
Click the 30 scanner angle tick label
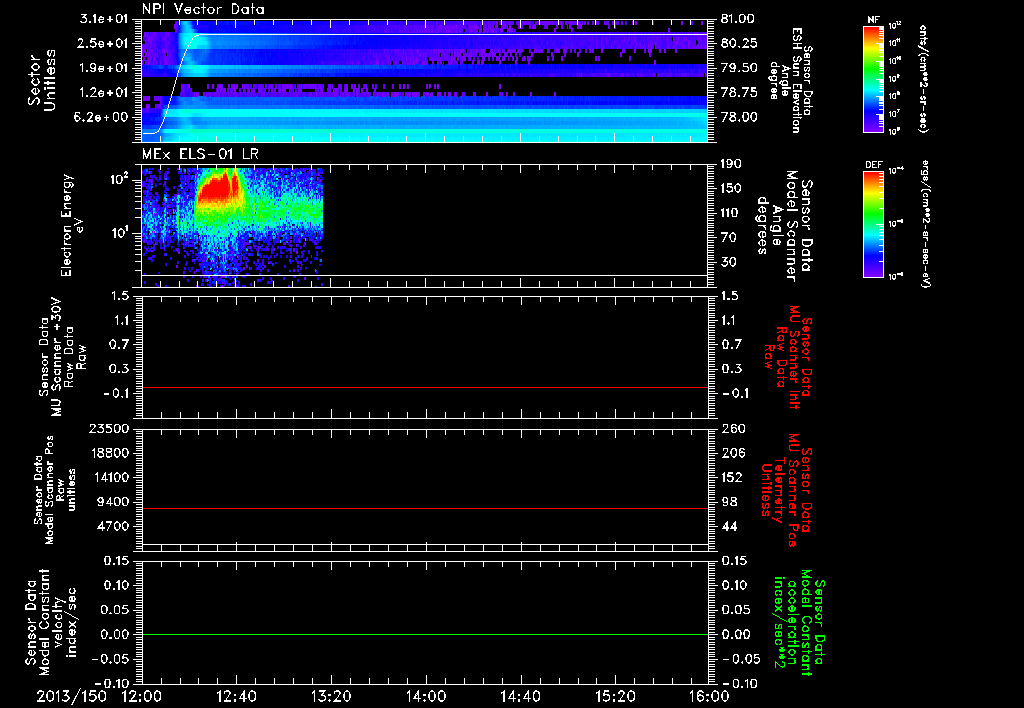coord(728,262)
